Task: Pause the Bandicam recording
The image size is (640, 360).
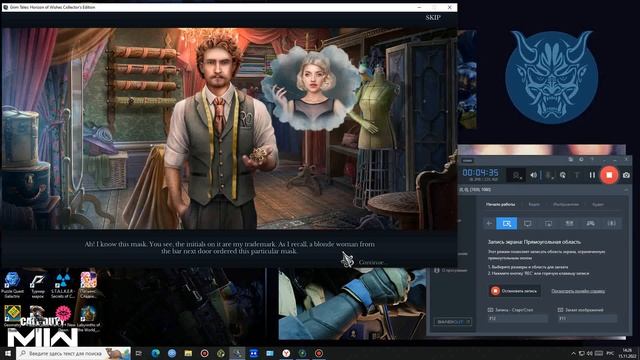Action: [x=592, y=175]
